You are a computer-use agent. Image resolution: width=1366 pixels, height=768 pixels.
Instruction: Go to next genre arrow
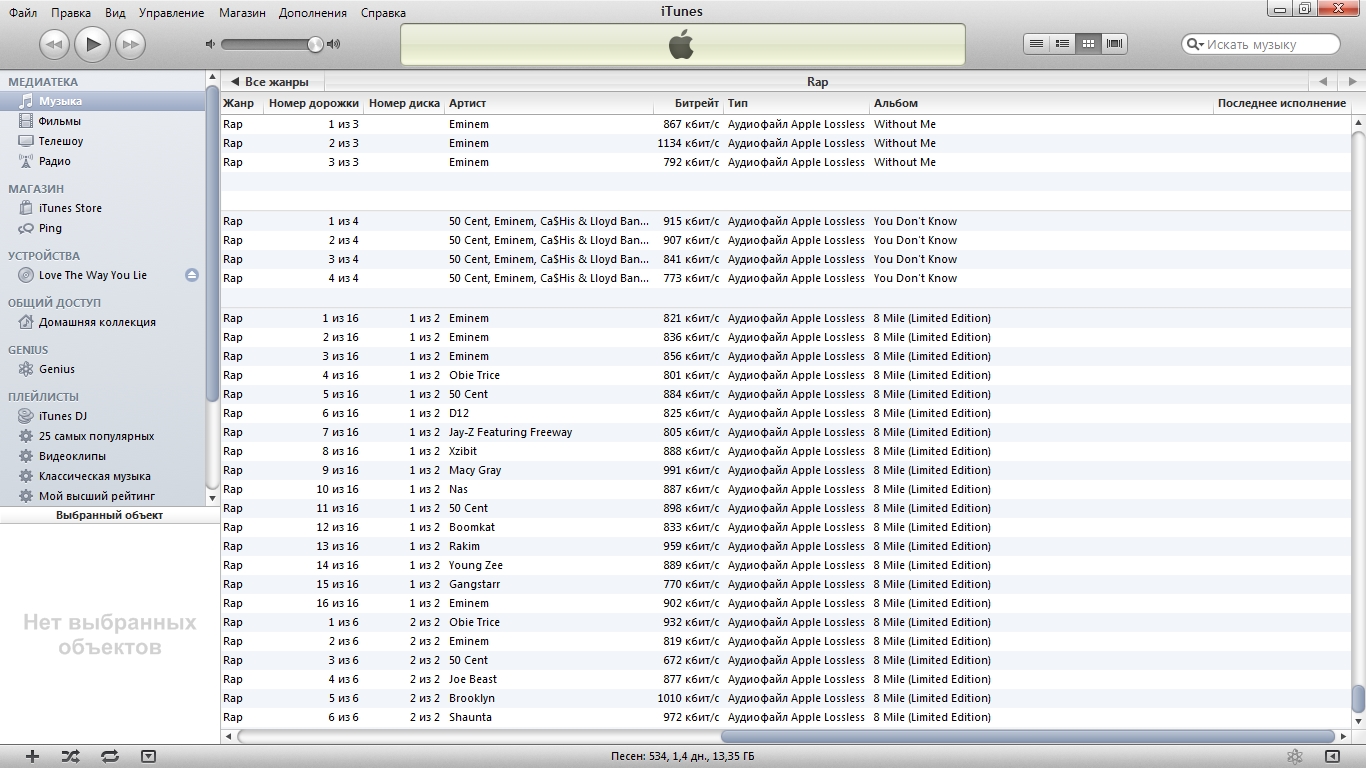coord(1351,82)
